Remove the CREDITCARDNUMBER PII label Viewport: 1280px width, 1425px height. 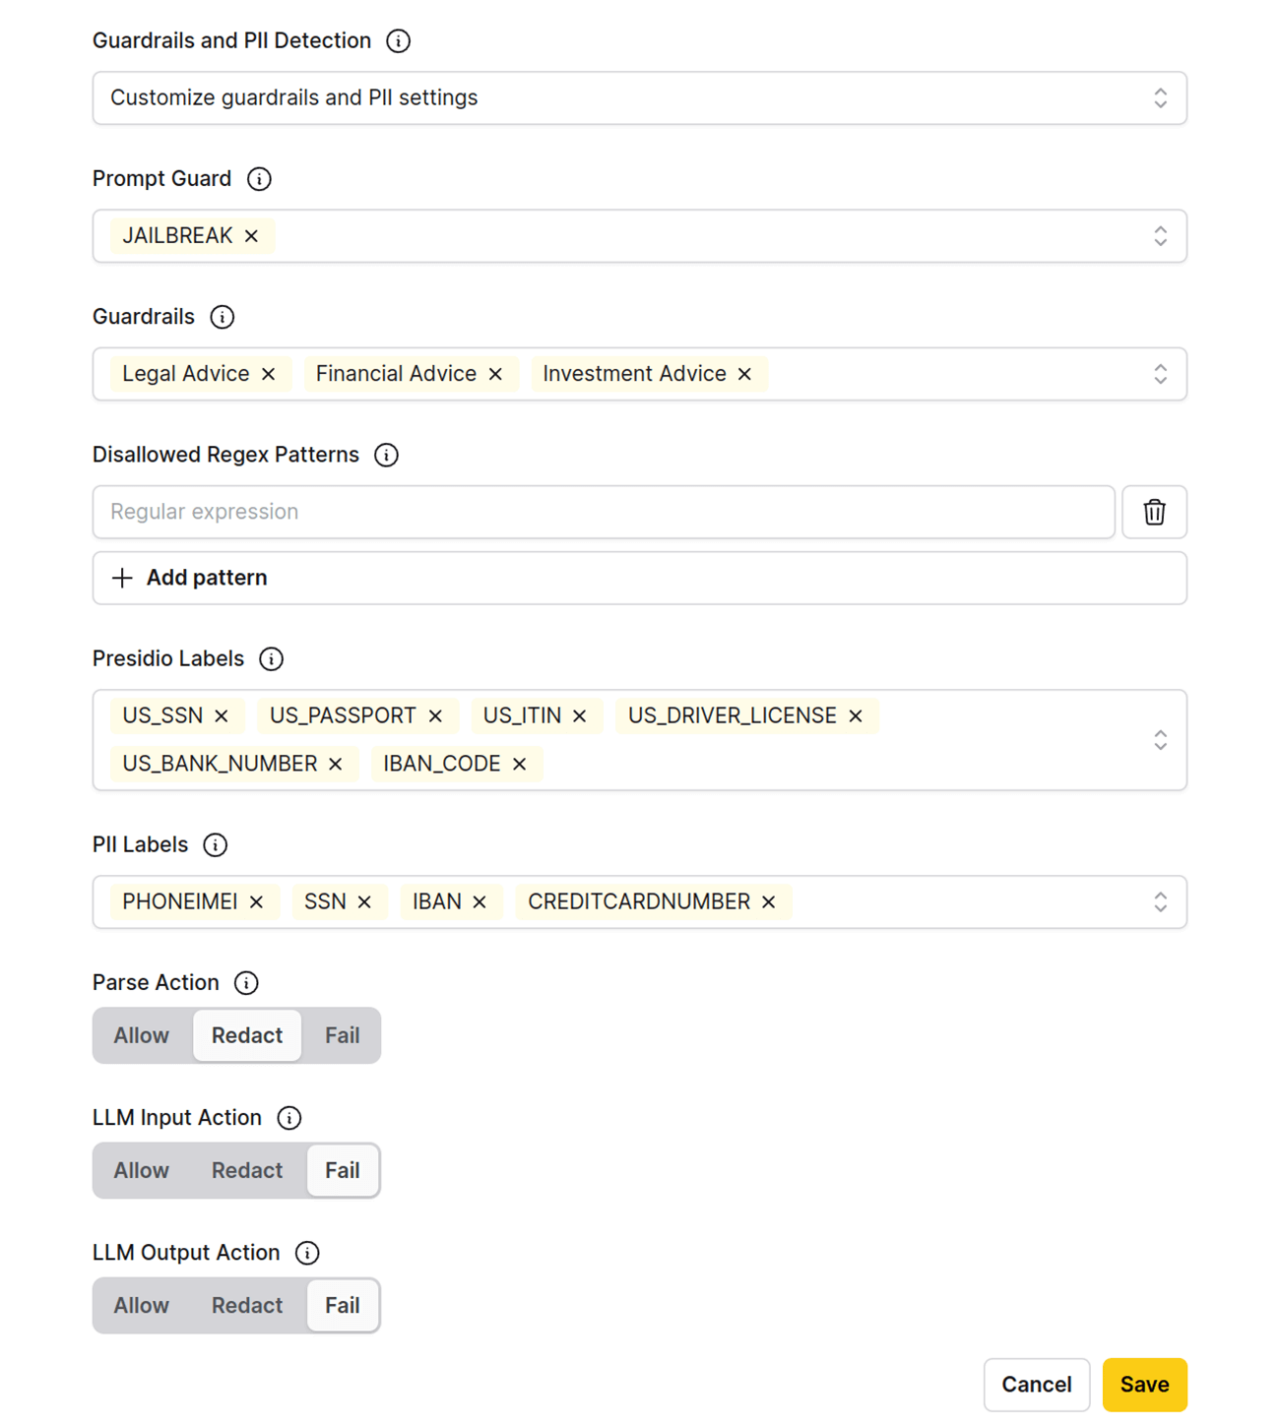pos(768,902)
